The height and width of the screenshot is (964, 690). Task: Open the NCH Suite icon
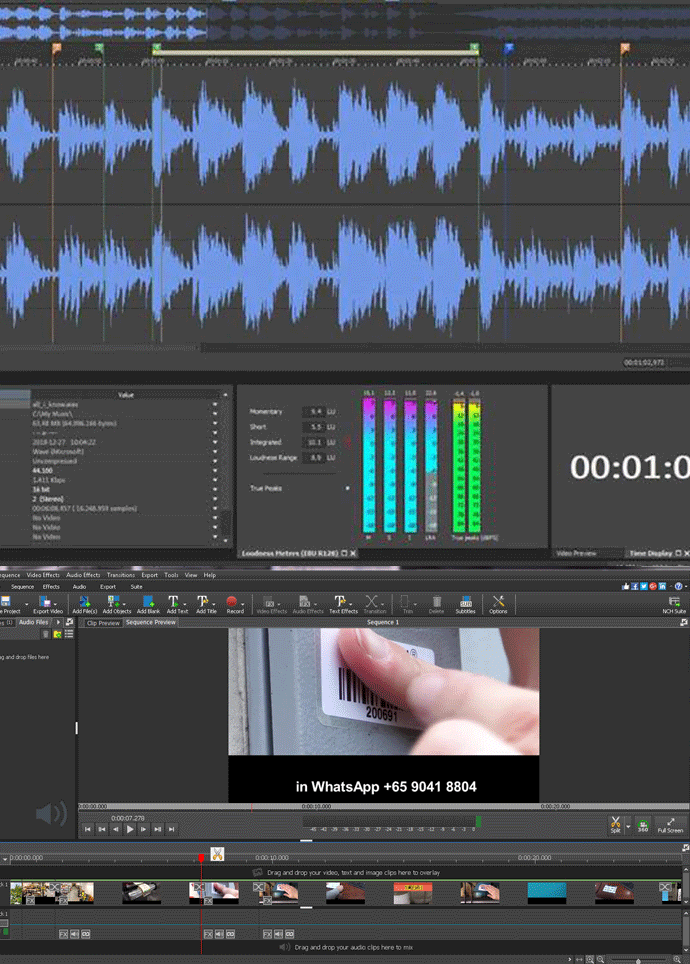click(674, 601)
